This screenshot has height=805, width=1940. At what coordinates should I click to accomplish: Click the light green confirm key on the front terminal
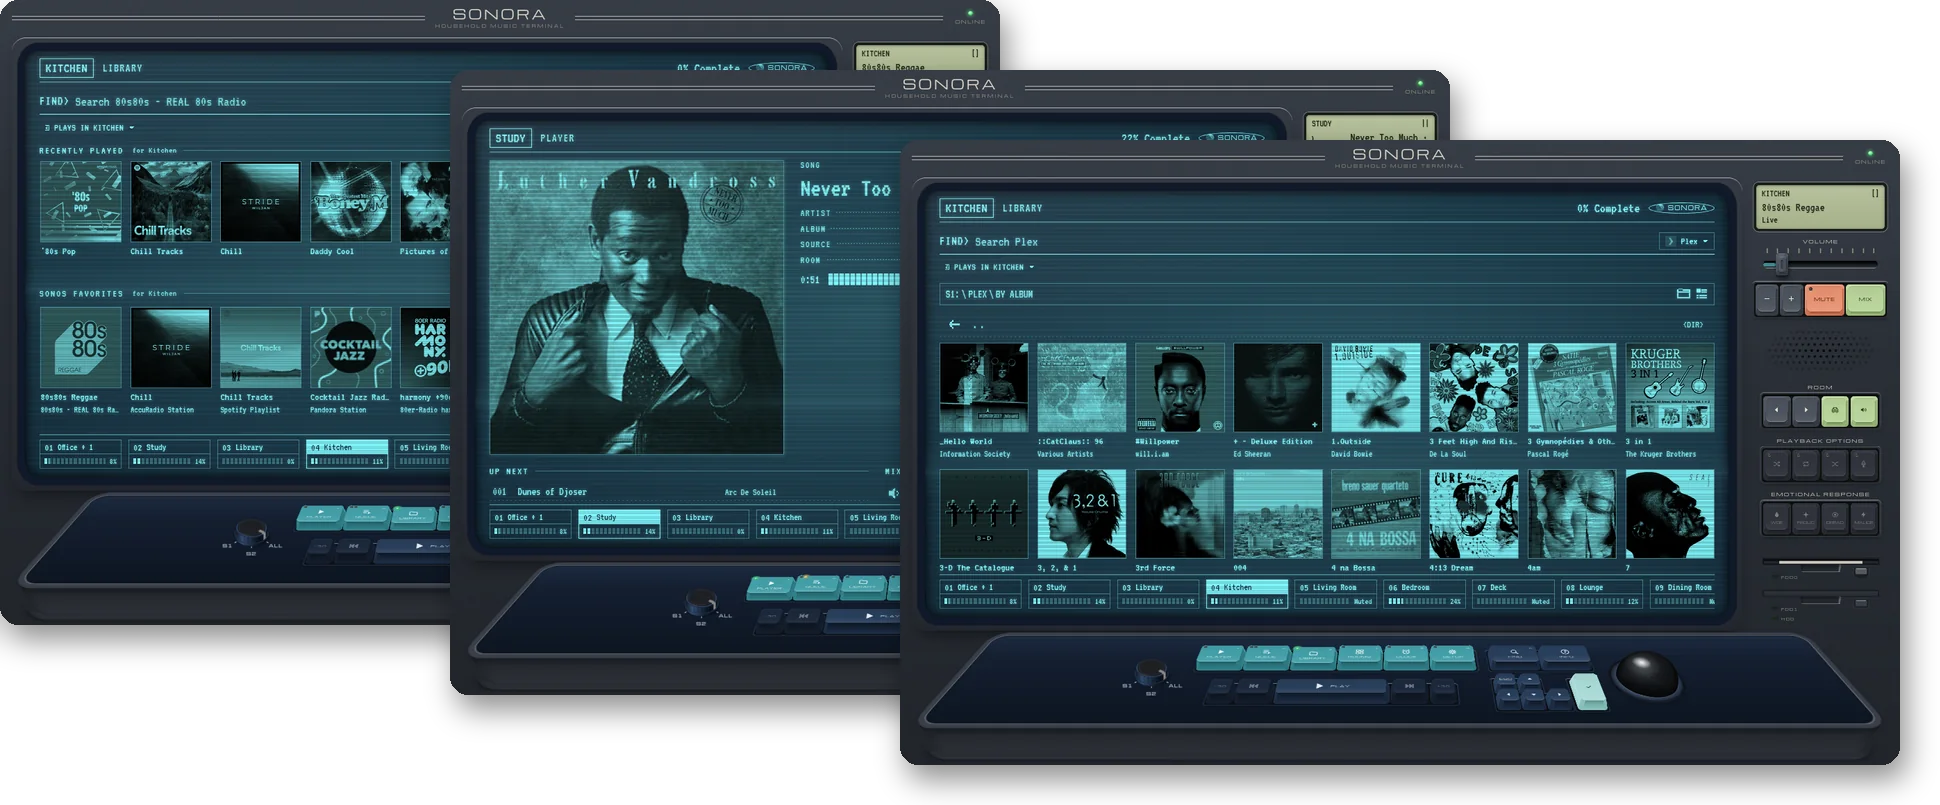[x=1587, y=690]
